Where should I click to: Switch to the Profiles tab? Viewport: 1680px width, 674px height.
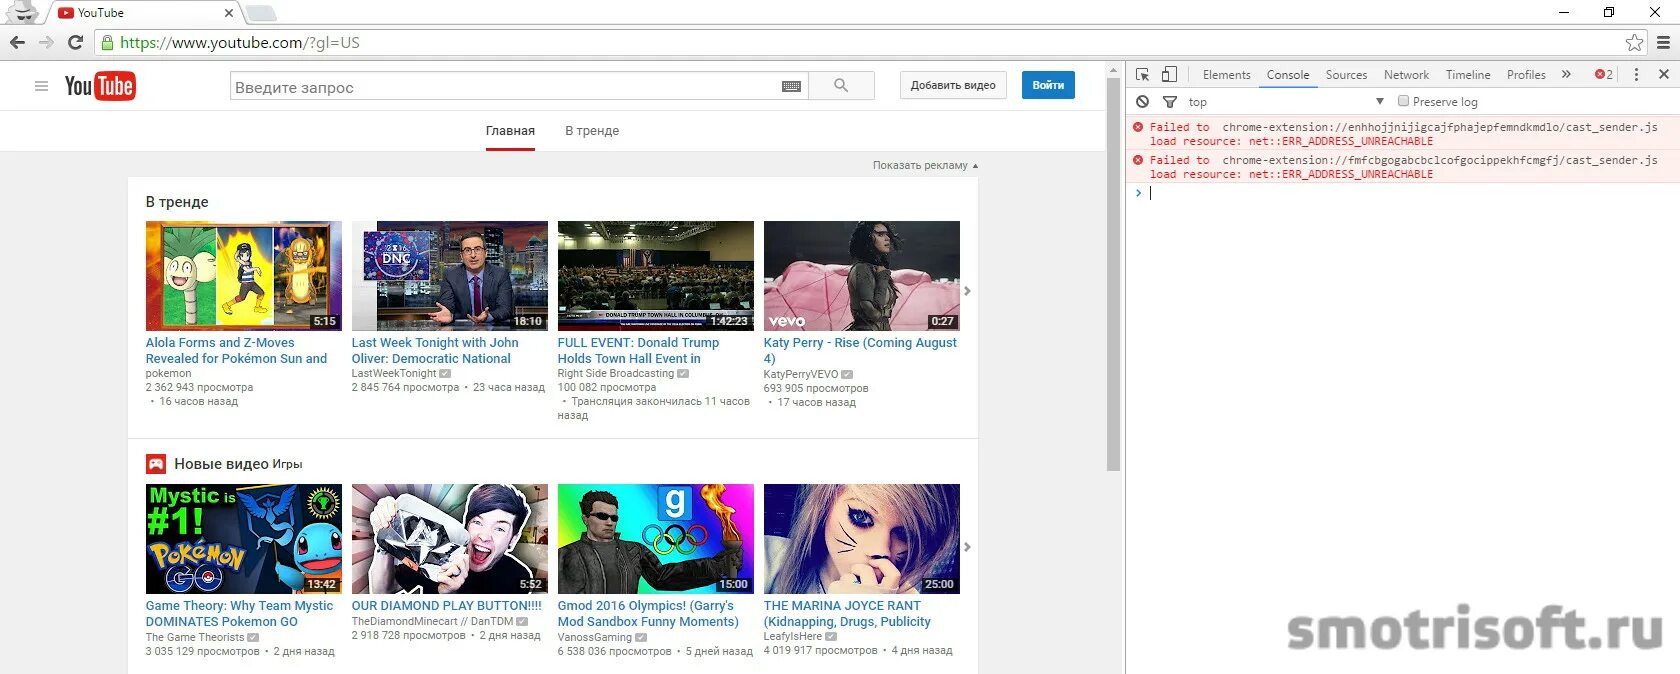[x=1526, y=74]
